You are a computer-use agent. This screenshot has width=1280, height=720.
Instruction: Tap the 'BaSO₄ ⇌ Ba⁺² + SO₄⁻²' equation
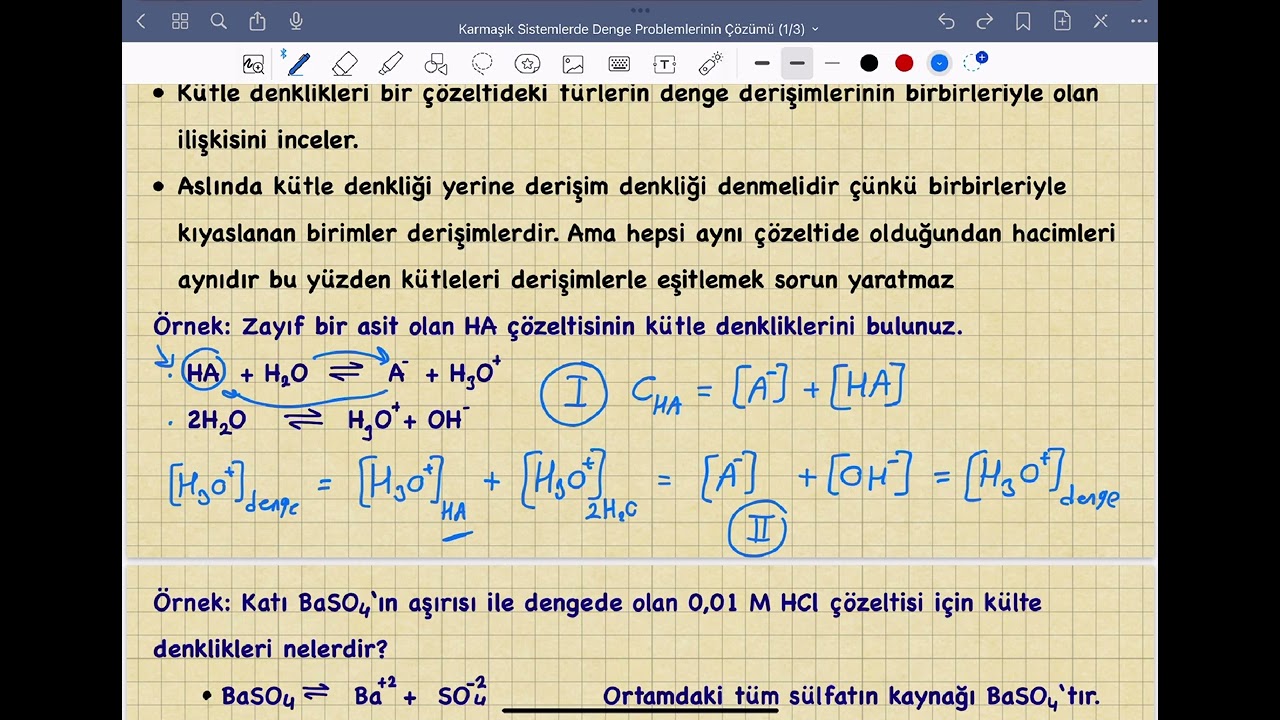tap(354, 694)
